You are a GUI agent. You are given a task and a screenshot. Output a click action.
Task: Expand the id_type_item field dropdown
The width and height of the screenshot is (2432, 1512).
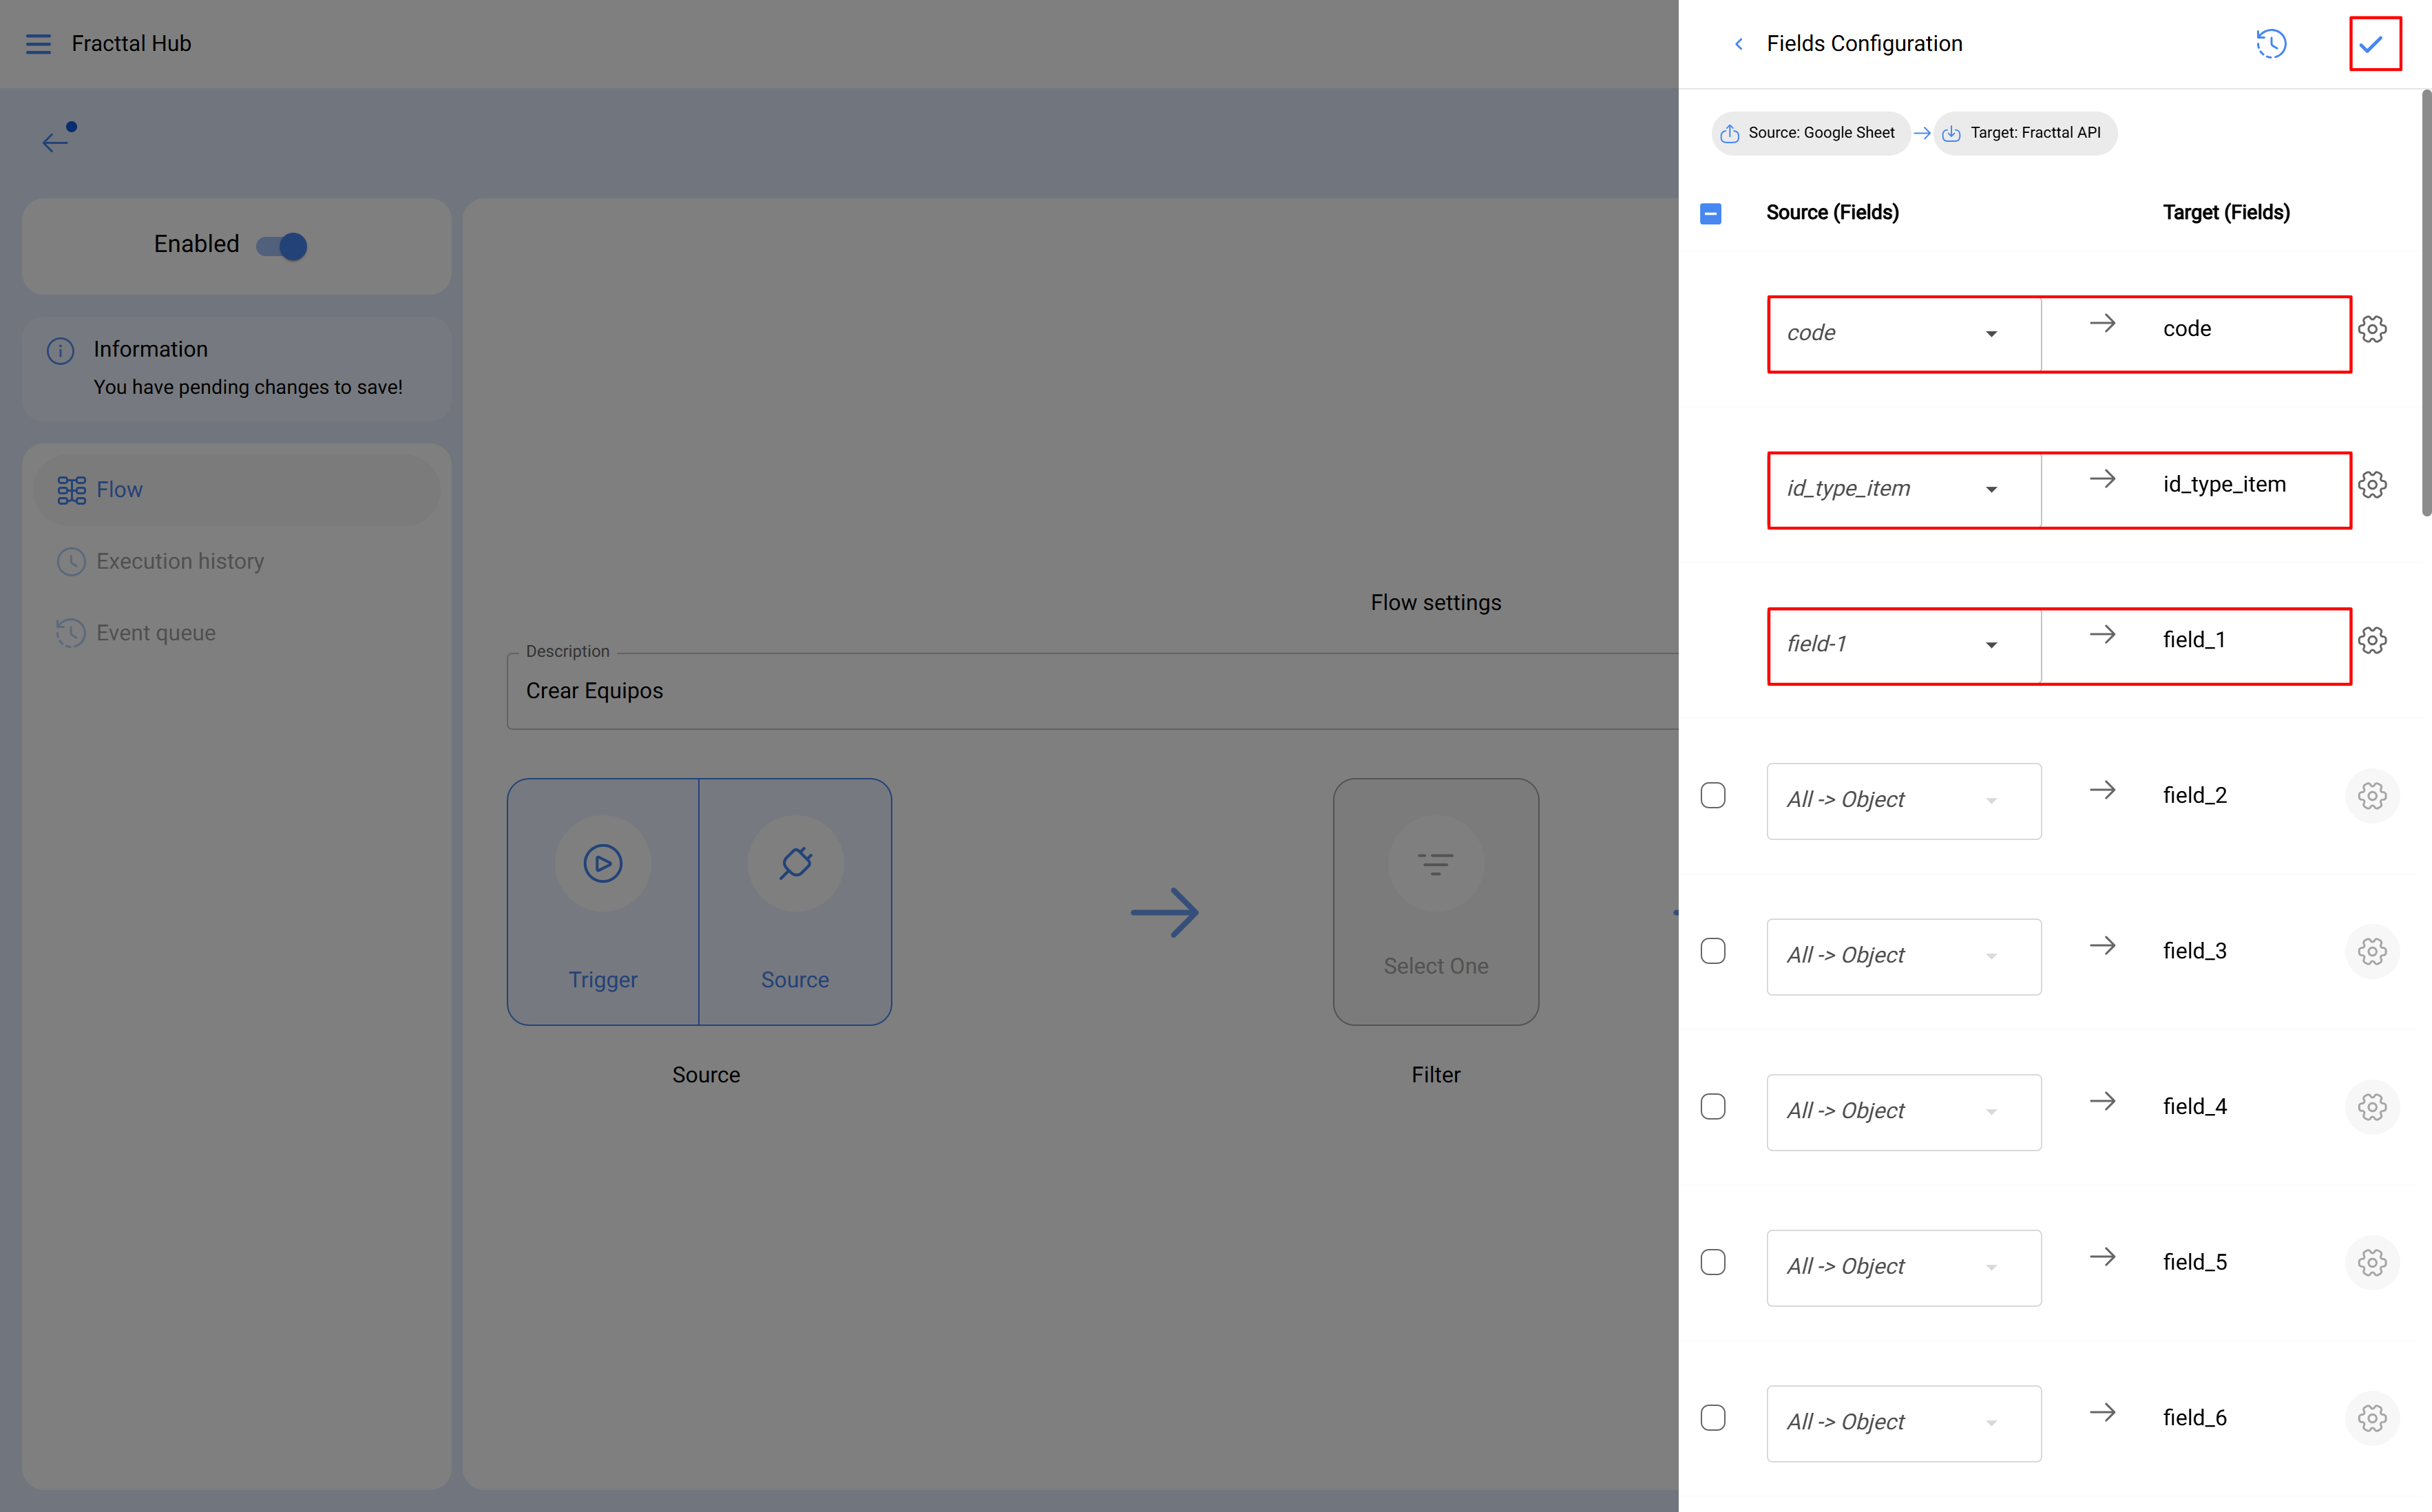pos(1993,489)
